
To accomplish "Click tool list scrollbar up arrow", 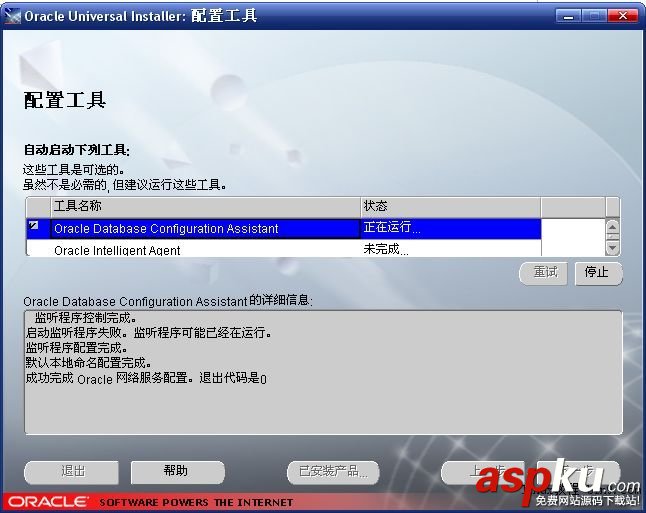I will click(612, 227).
